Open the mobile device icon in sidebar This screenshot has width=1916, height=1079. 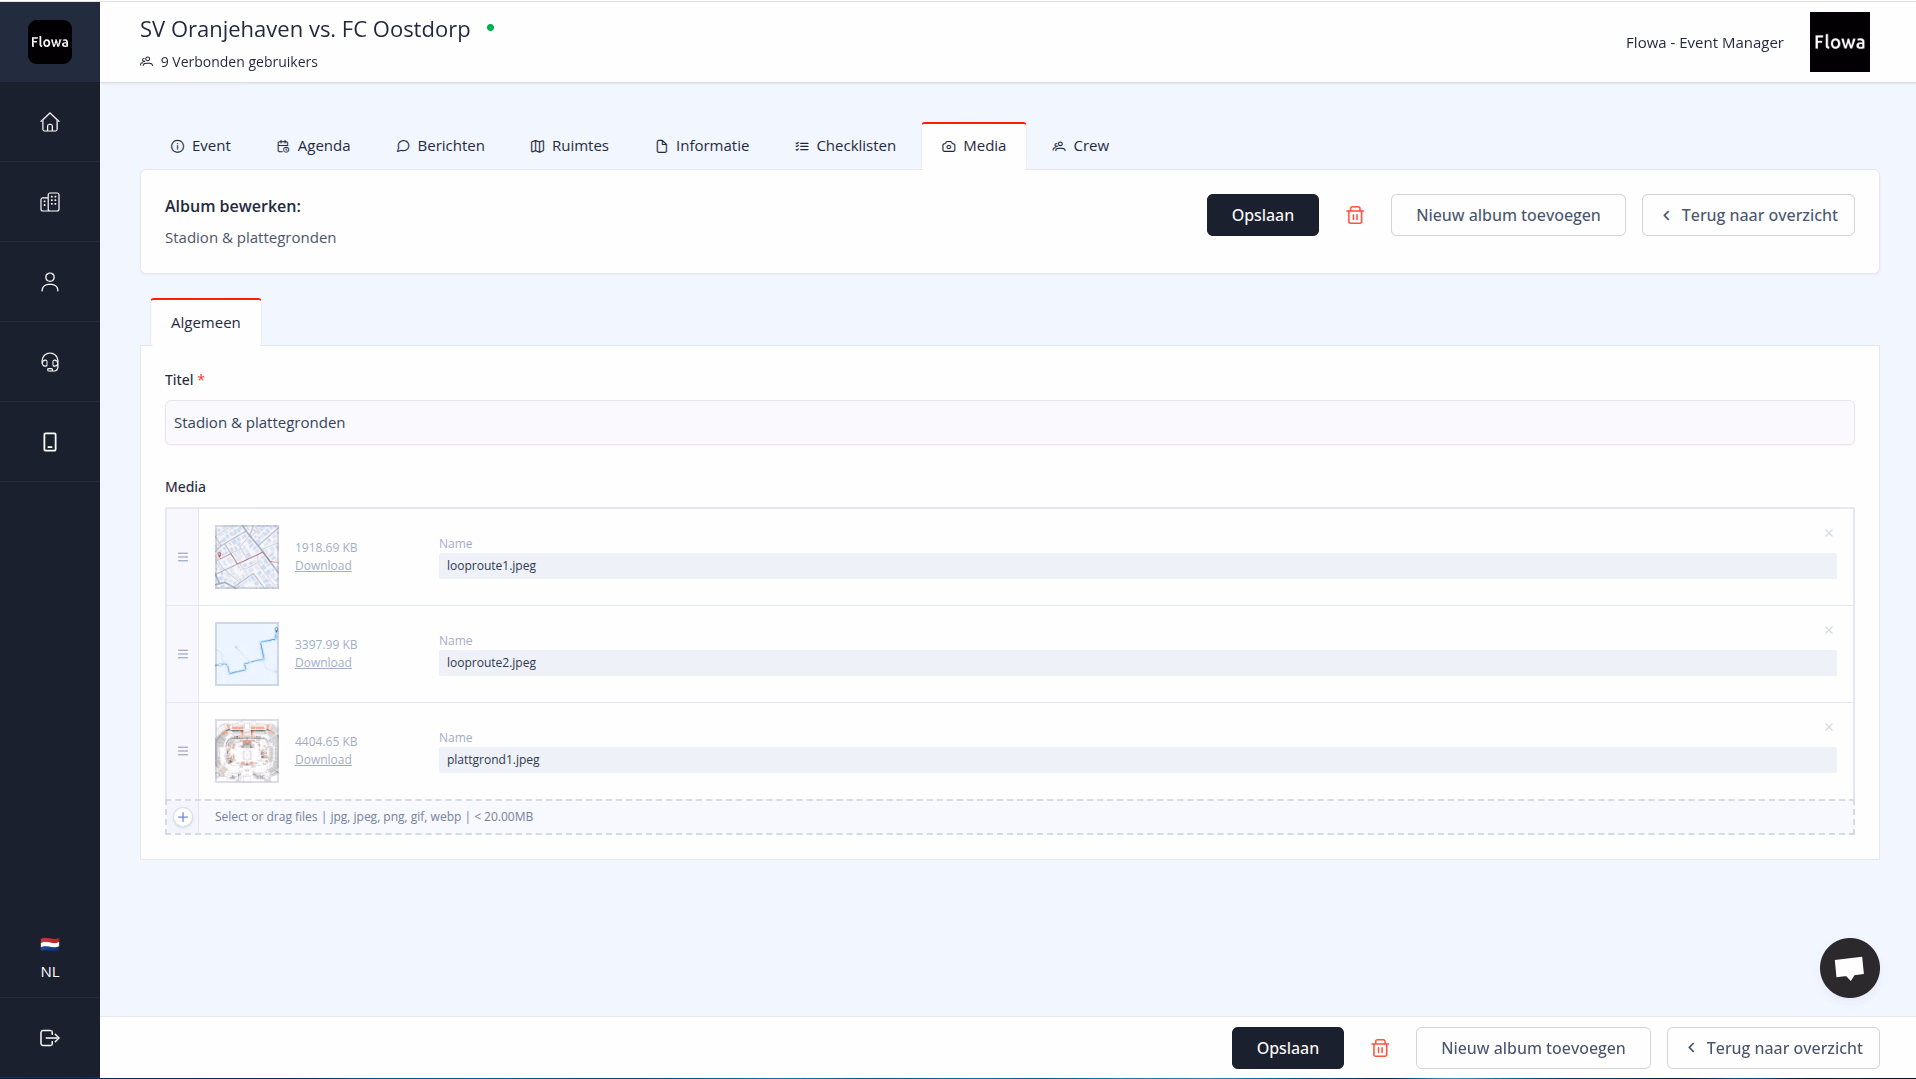tap(50, 442)
